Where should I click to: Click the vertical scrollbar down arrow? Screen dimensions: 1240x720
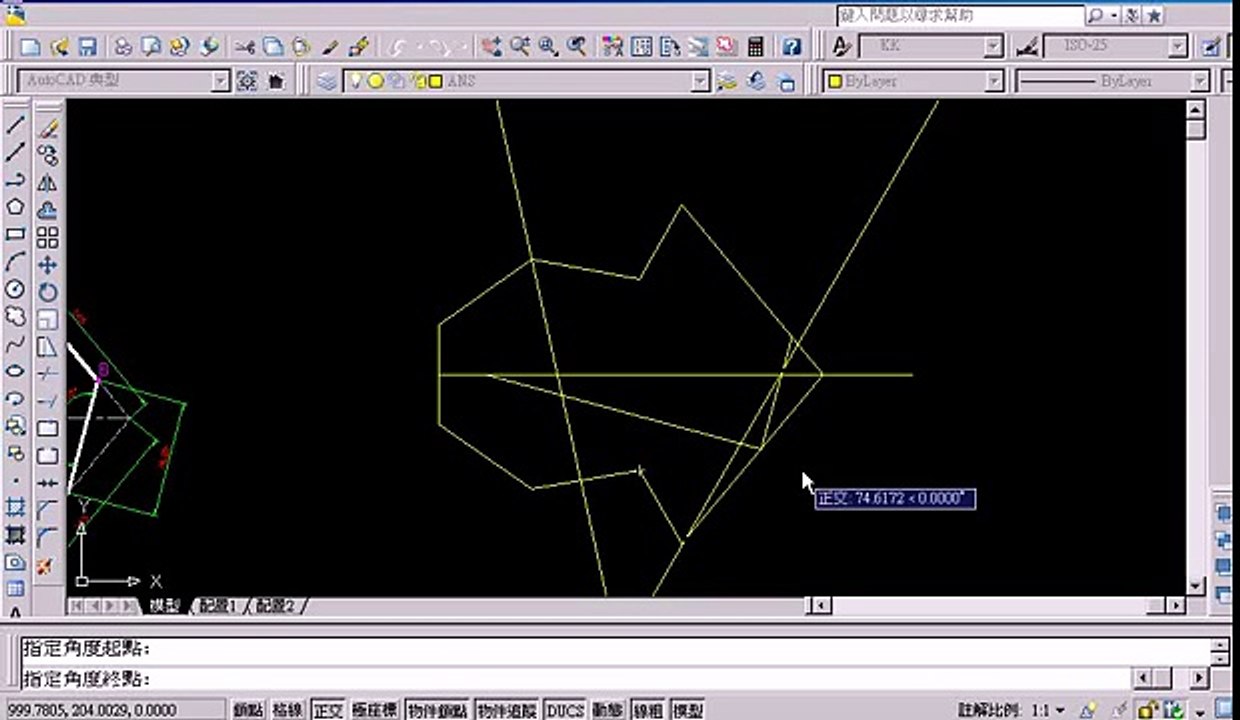(x=1195, y=585)
